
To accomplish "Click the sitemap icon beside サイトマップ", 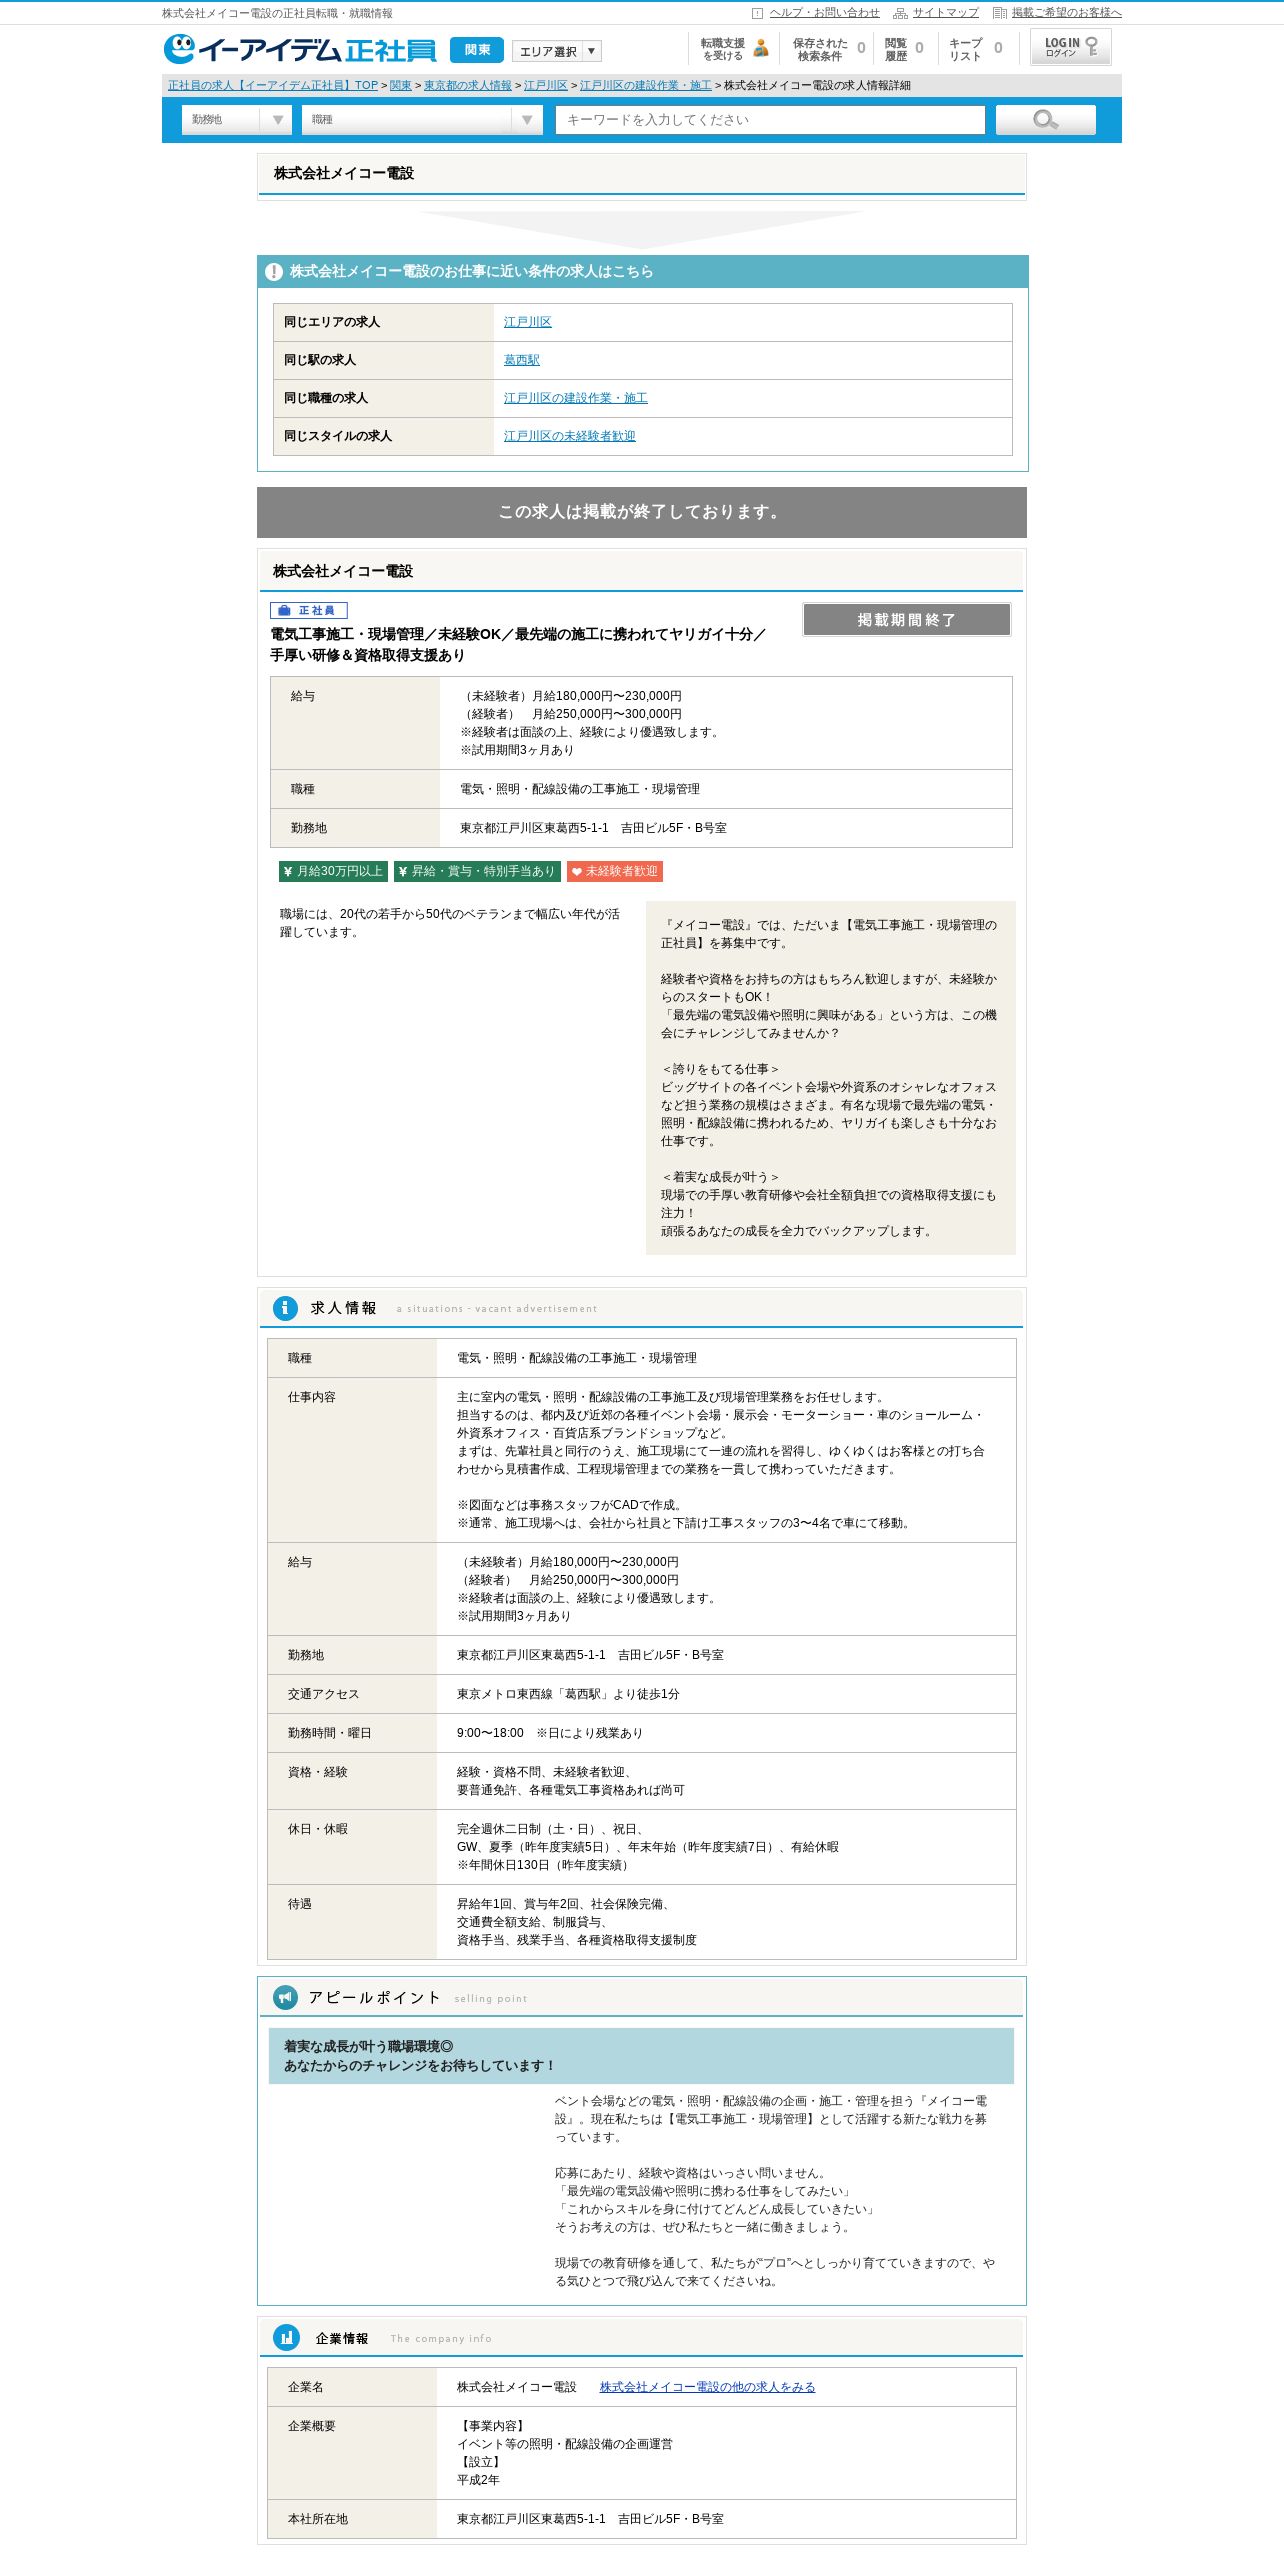I will (900, 13).
